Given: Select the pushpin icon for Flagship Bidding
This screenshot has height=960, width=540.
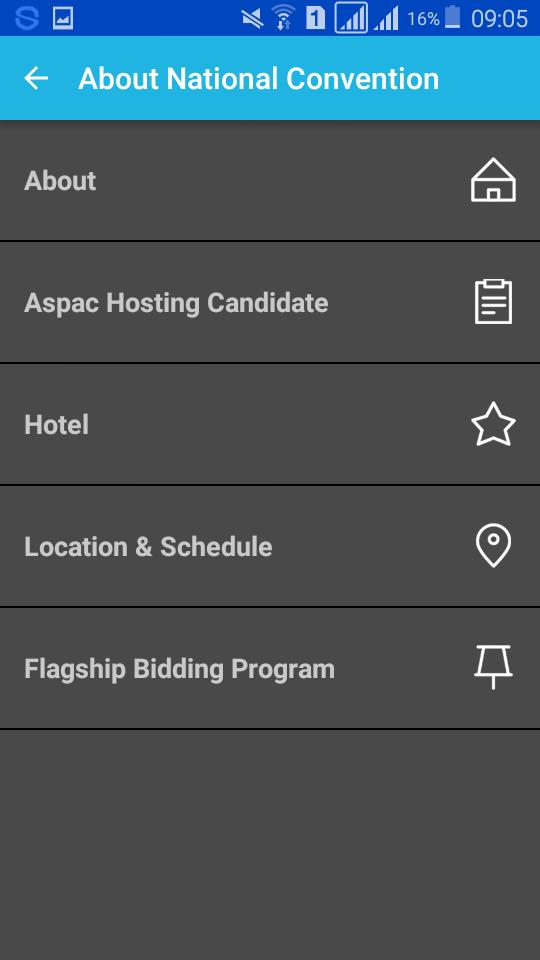Looking at the screenshot, I should (493, 667).
